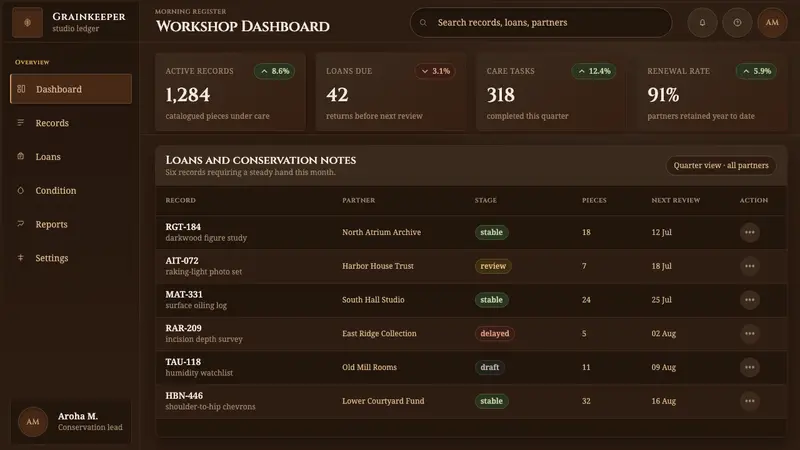Open actions menu for RGT-184 row
800x450 pixels.
point(749,232)
